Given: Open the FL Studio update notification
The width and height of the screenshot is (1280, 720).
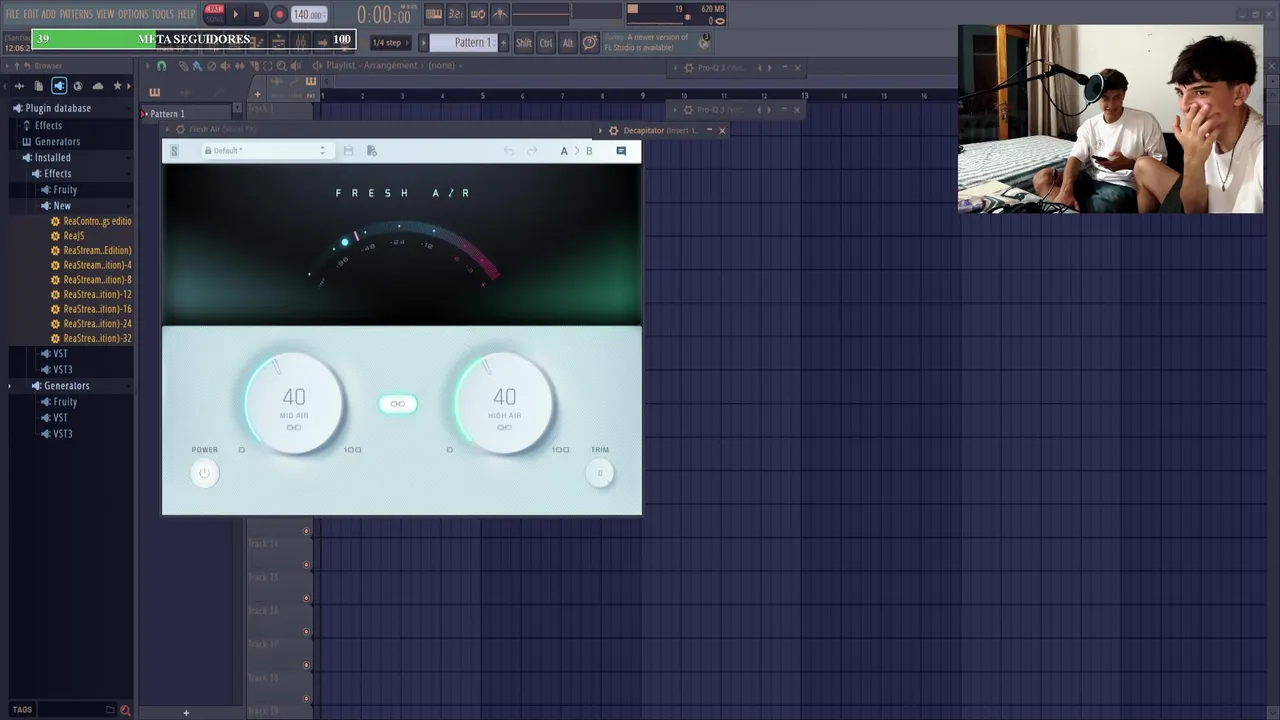Looking at the screenshot, I should [658, 42].
